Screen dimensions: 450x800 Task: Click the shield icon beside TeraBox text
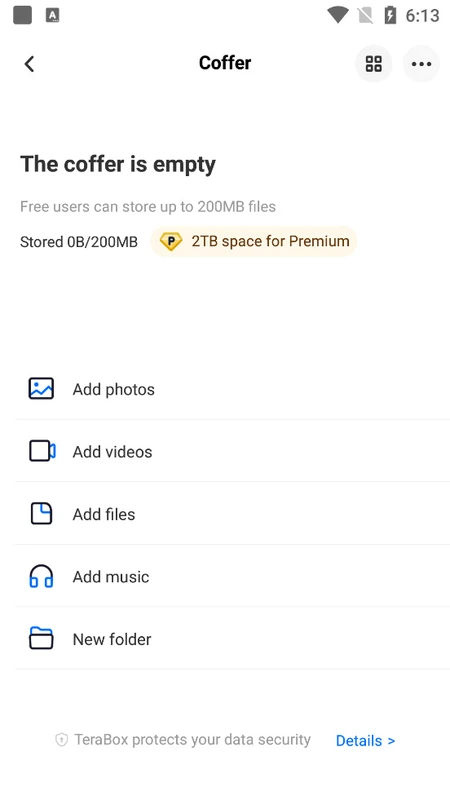[61, 740]
